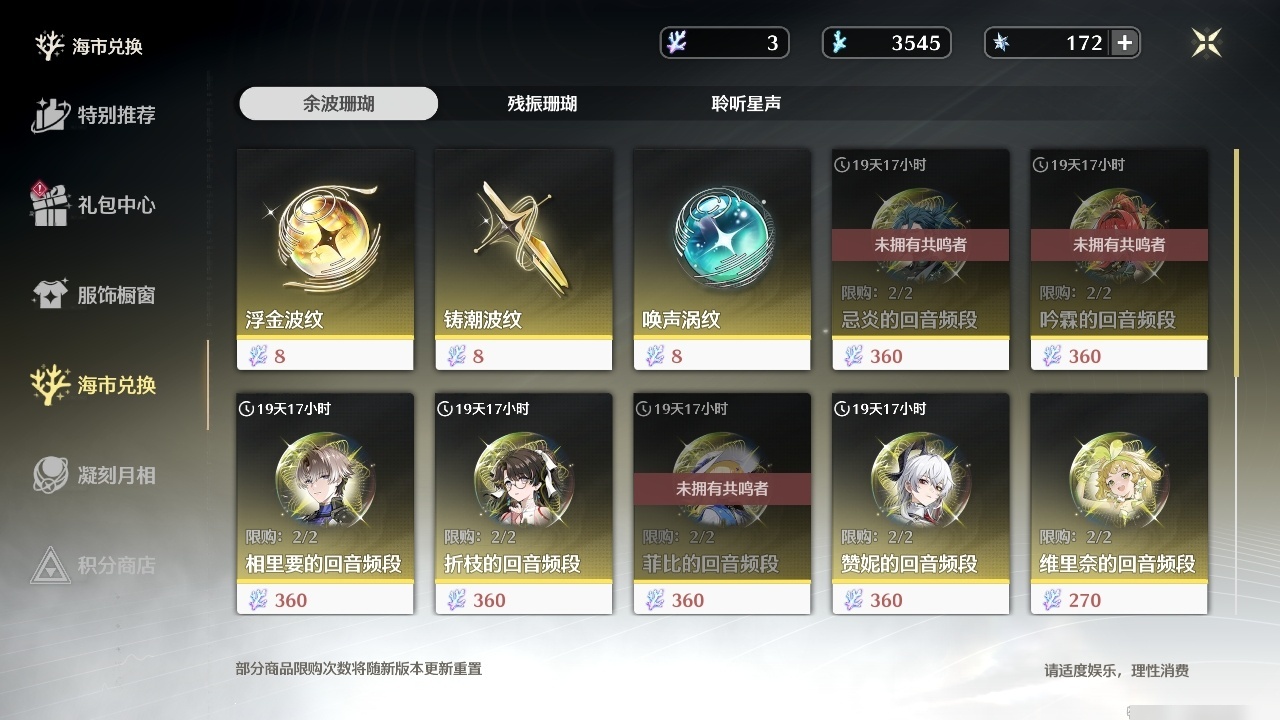Select the 浮金波纹 item card
This screenshot has width=1280, height=720.
point(325,259)
